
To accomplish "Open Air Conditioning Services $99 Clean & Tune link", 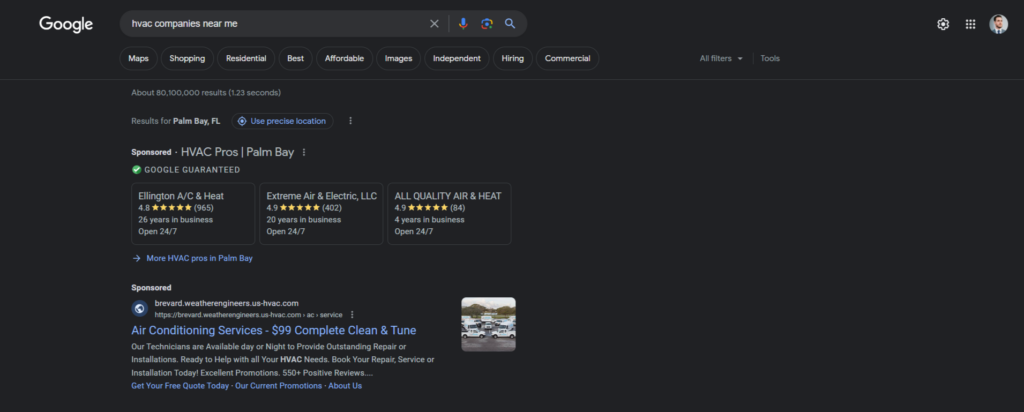I will [x=274, y=330].
